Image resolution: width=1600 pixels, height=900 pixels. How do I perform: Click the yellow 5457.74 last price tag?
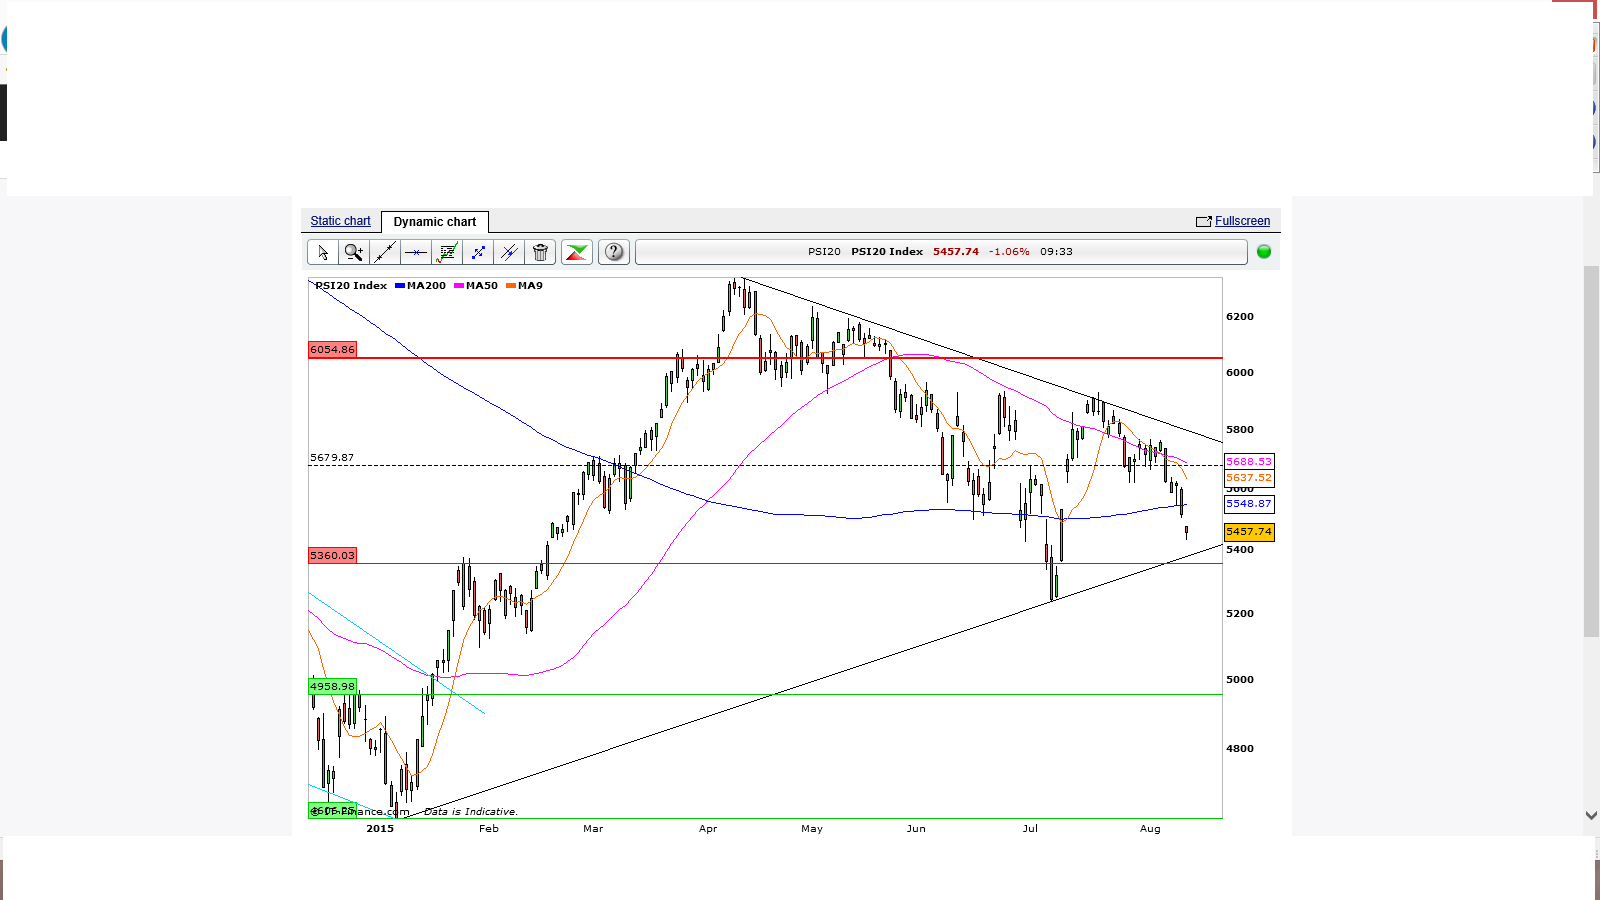coord(1249,532)
